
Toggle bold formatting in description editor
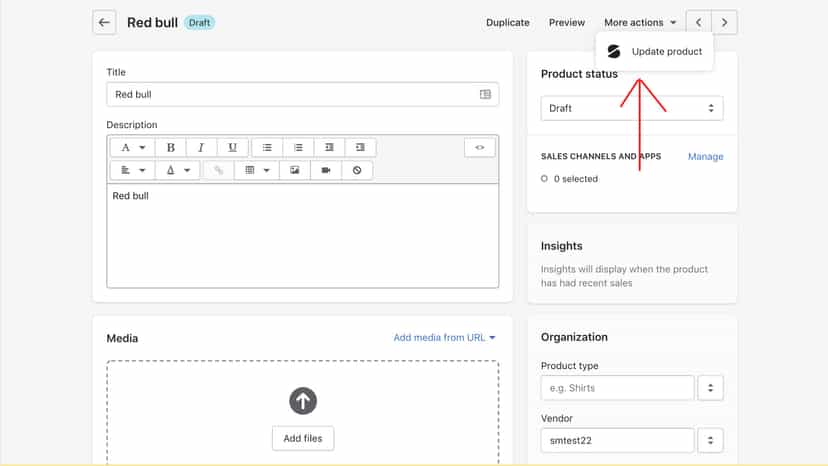coord(171,147)
